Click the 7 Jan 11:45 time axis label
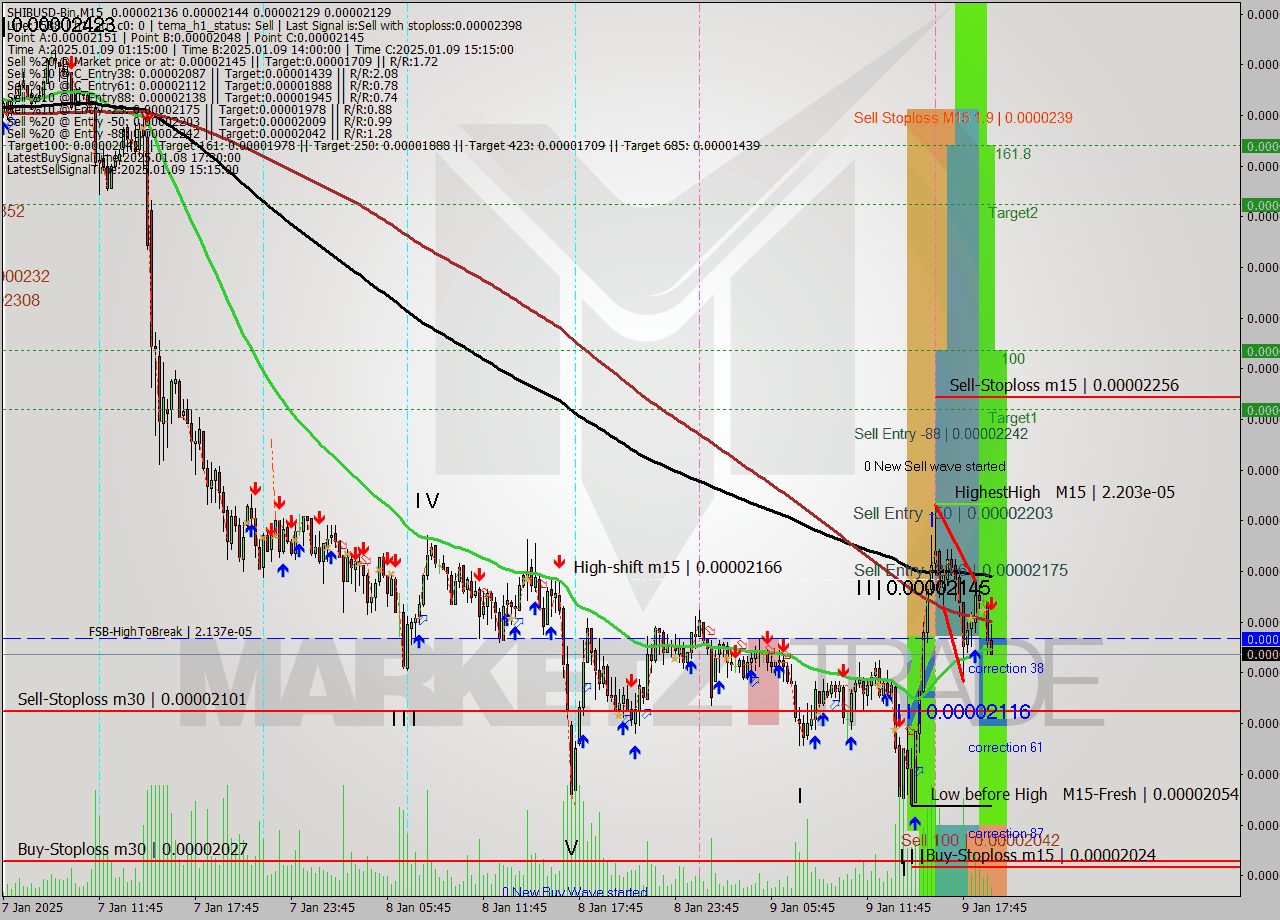 (130, 908)
